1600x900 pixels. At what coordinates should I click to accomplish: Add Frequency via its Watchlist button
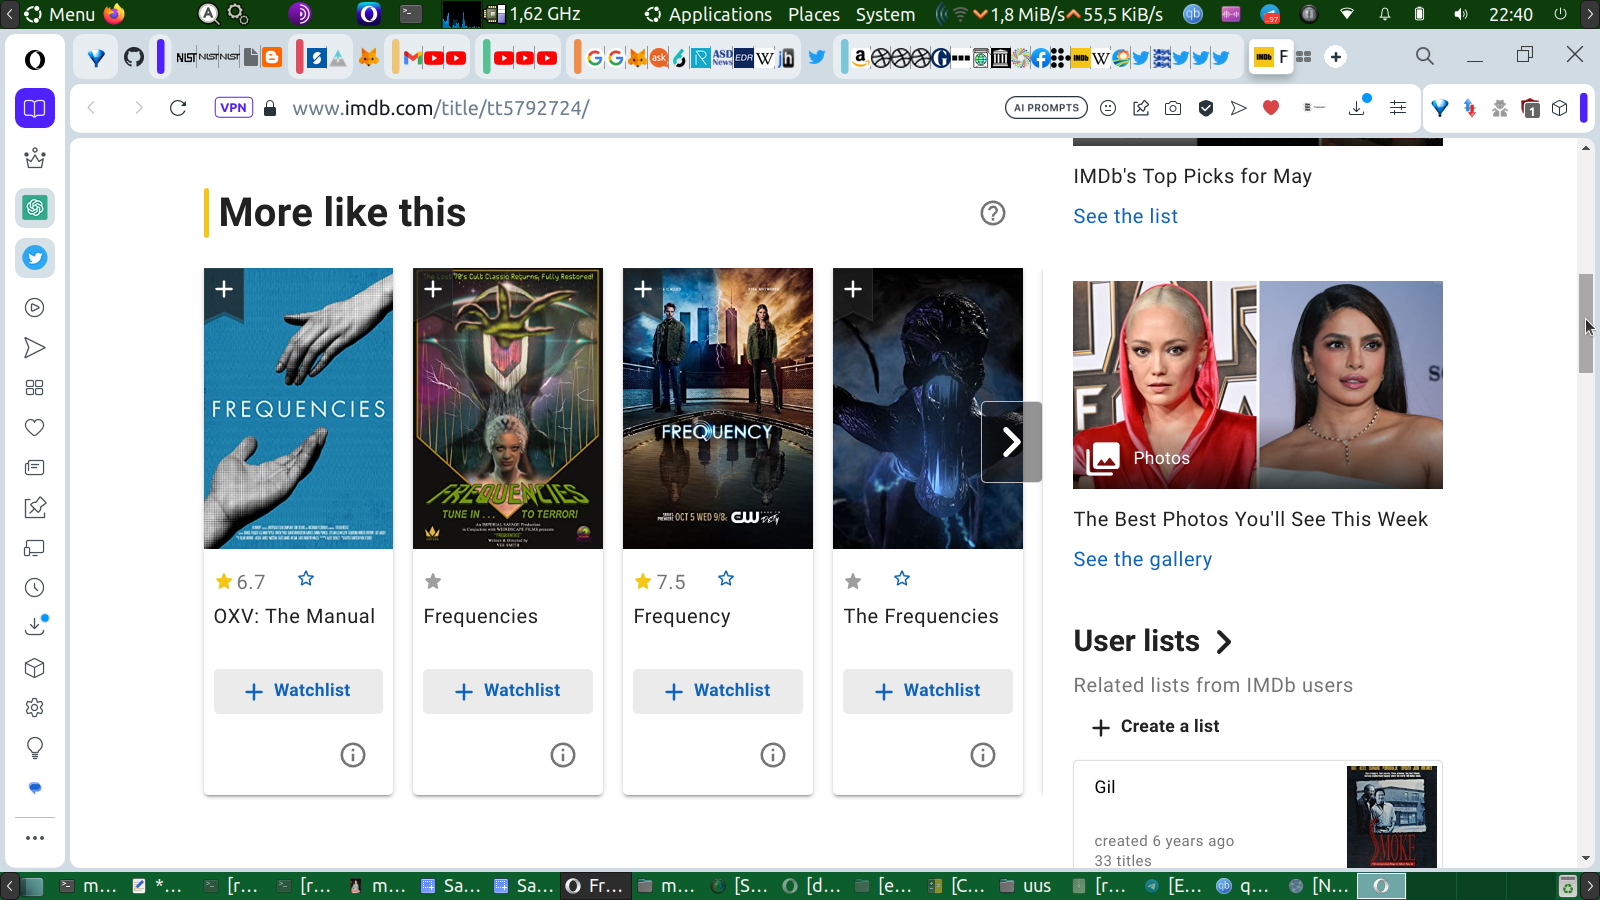click(718, 691)
